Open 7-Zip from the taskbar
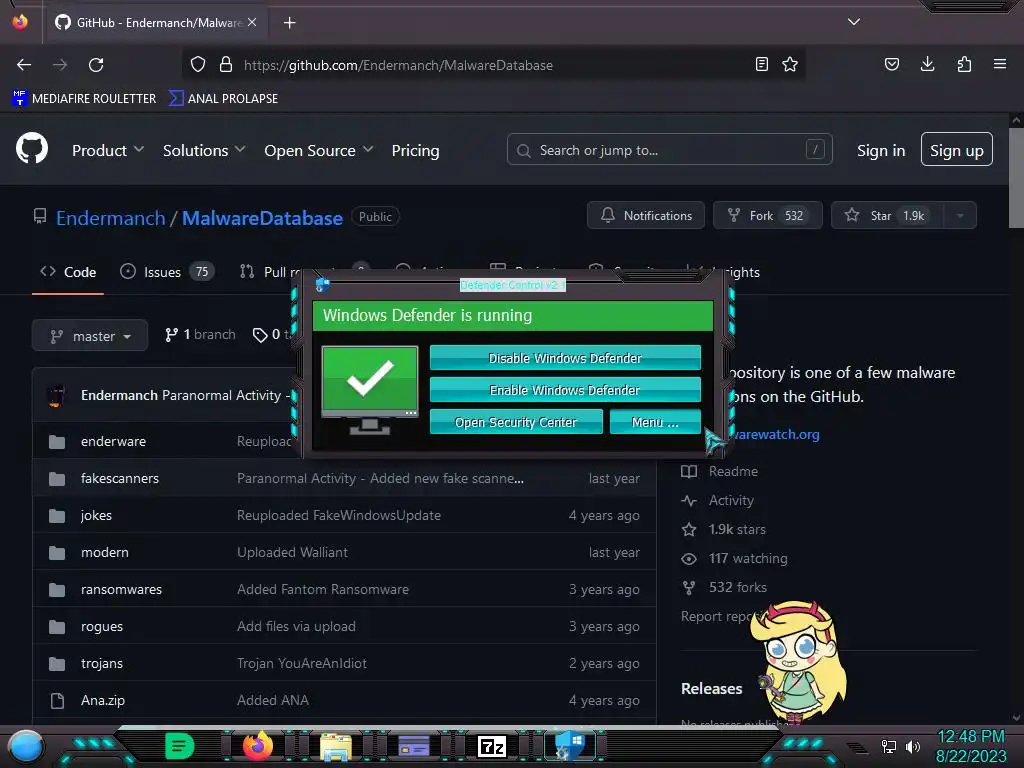The image size is (1024, 768). pos(492,746)
